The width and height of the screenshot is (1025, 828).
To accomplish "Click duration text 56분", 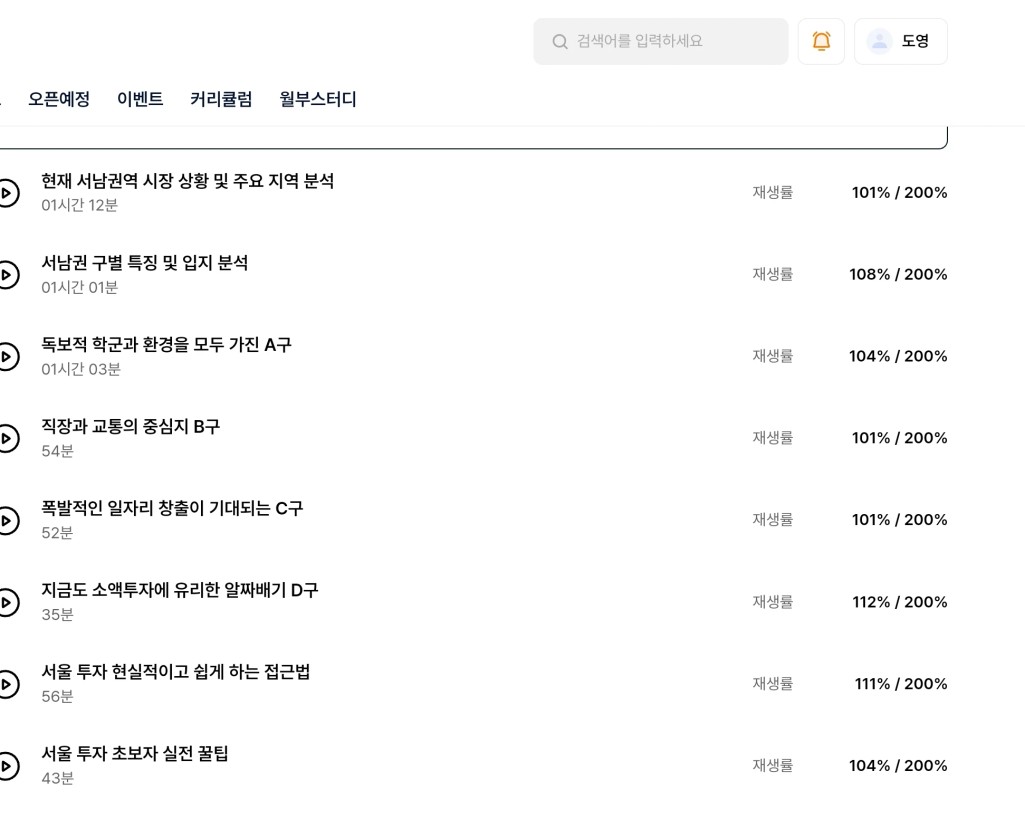I will click(x=58, y=697).
